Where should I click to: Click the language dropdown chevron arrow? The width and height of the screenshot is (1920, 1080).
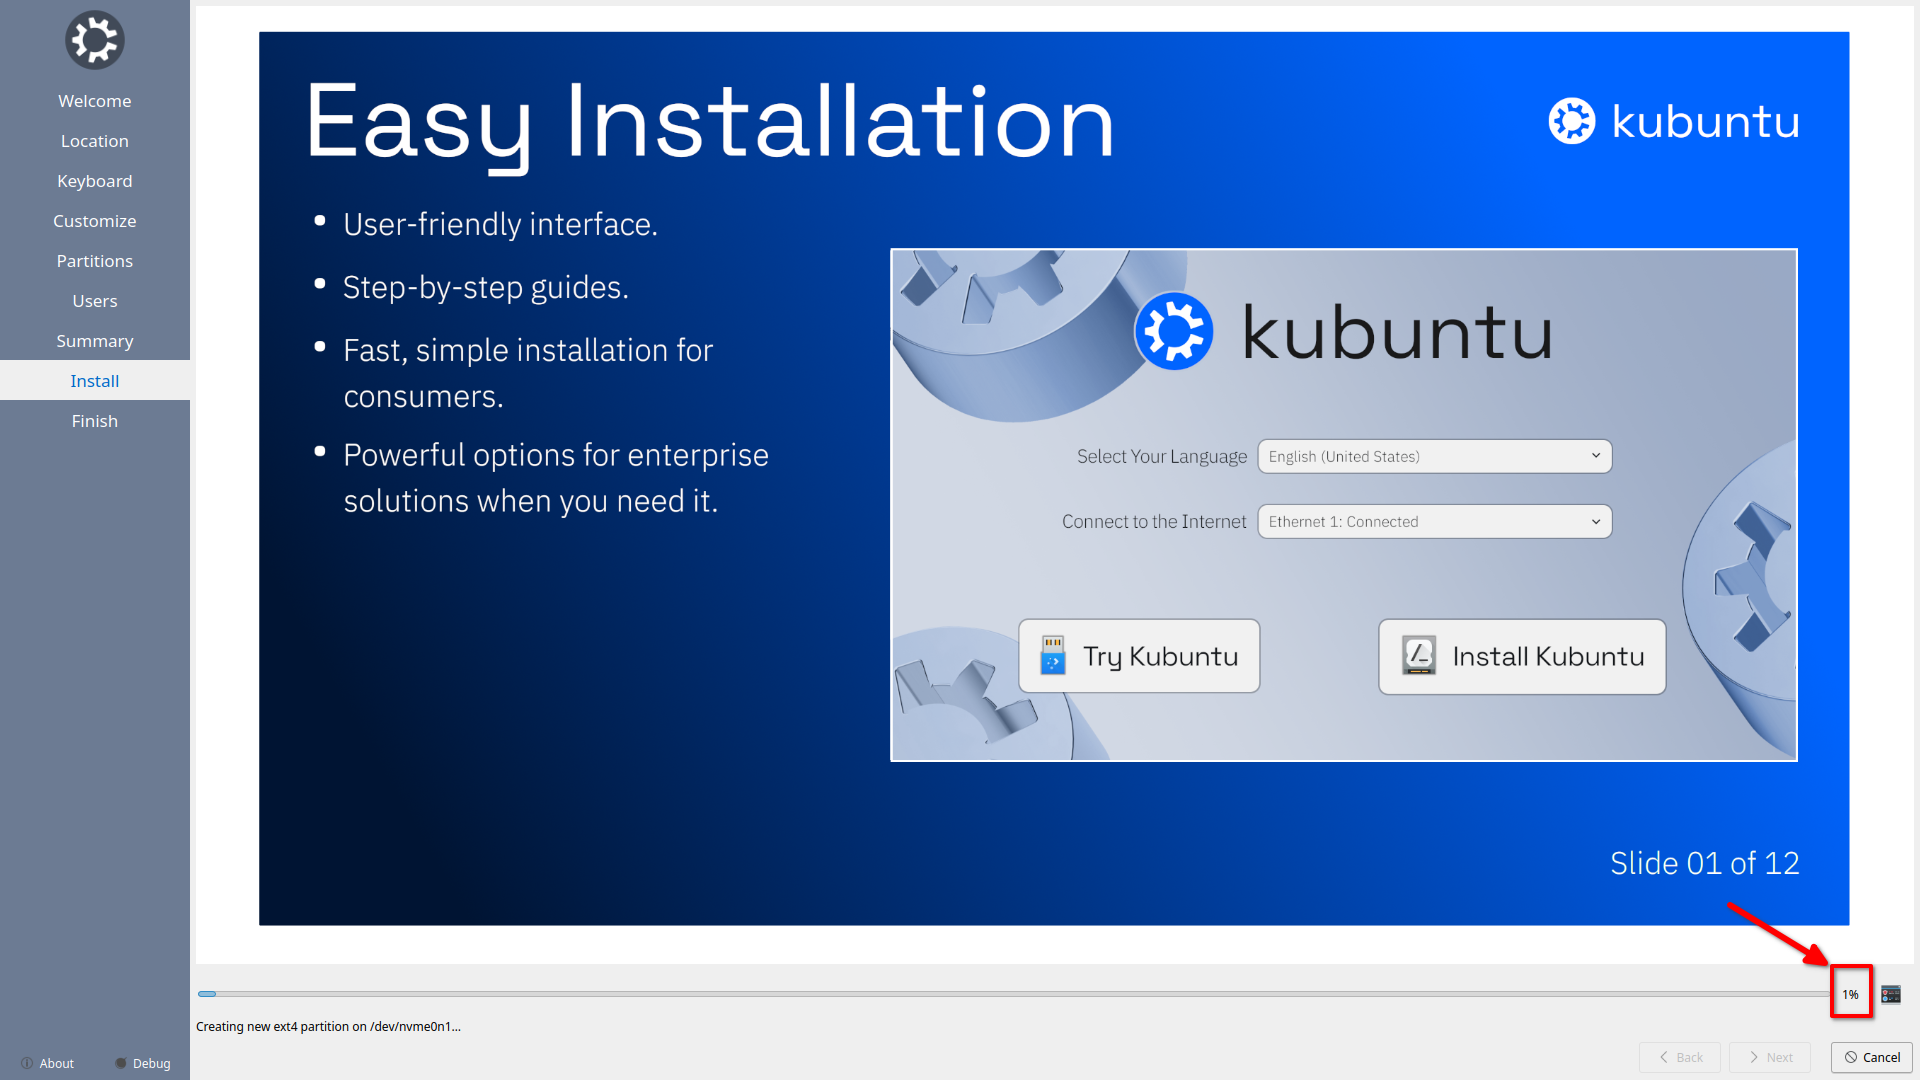pyautogui.click(x=1596, y=456)
